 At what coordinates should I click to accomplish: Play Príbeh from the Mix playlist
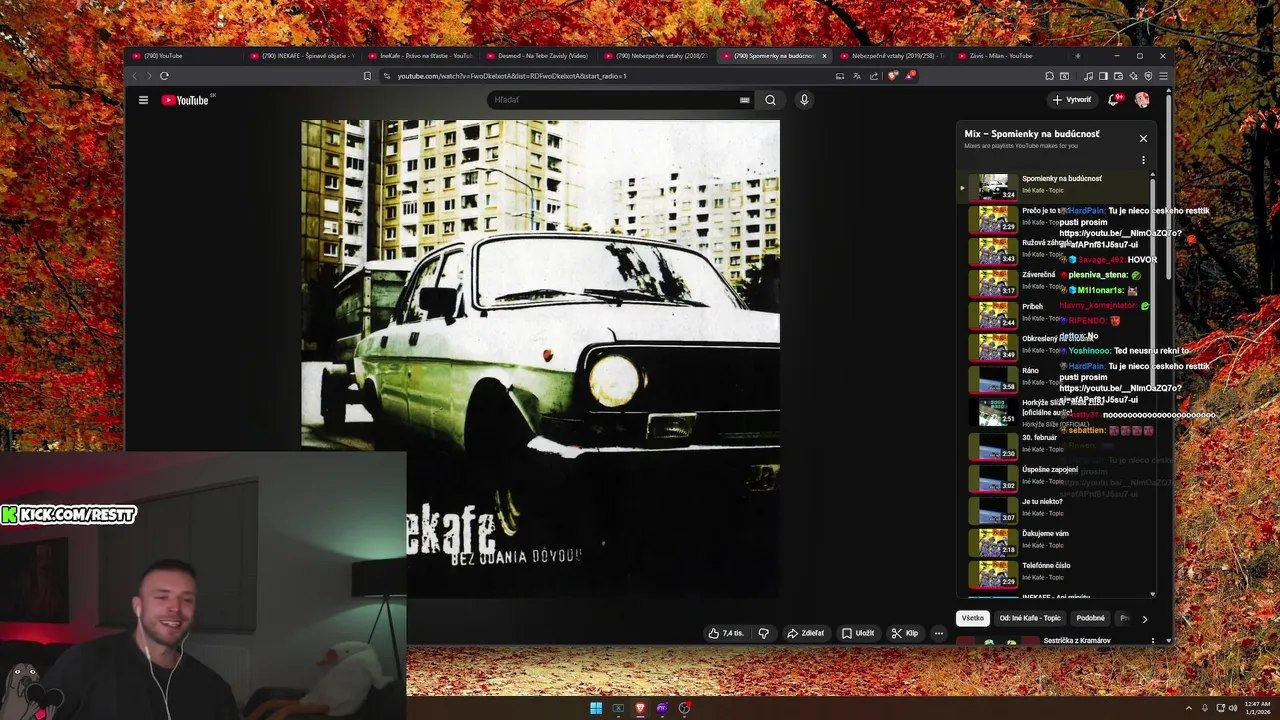[1055, 314]
